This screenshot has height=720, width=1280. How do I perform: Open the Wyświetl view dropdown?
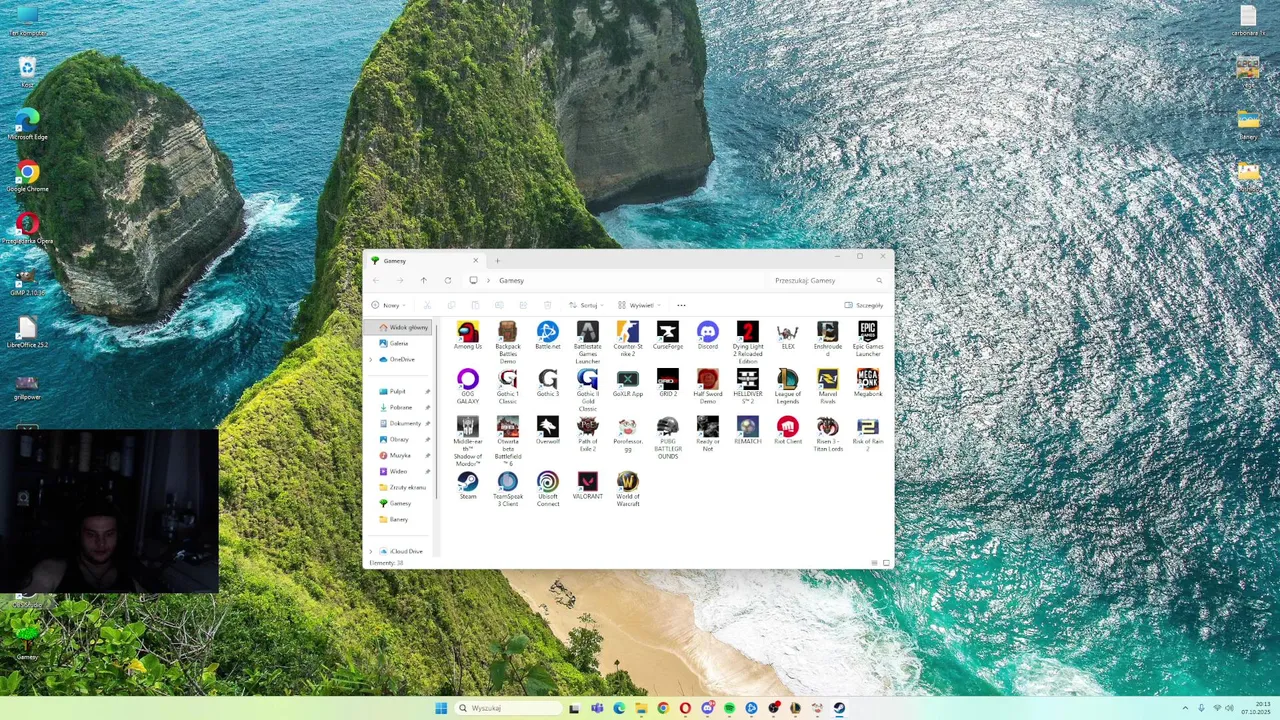(x=638, y=305)
